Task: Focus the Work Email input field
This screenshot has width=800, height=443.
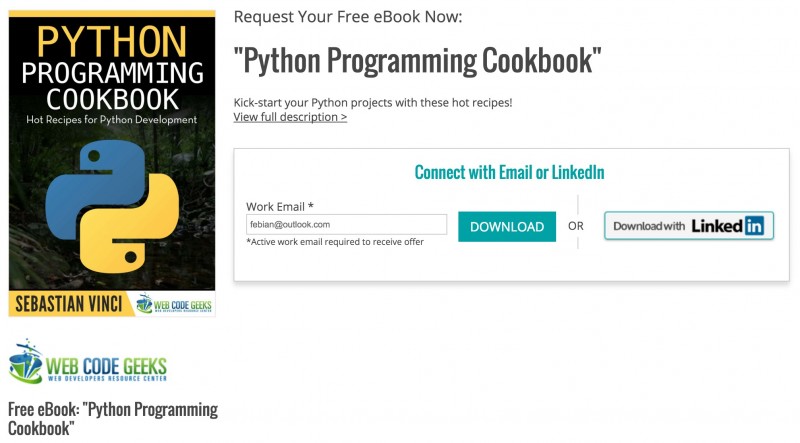Action: pos(346,225)
